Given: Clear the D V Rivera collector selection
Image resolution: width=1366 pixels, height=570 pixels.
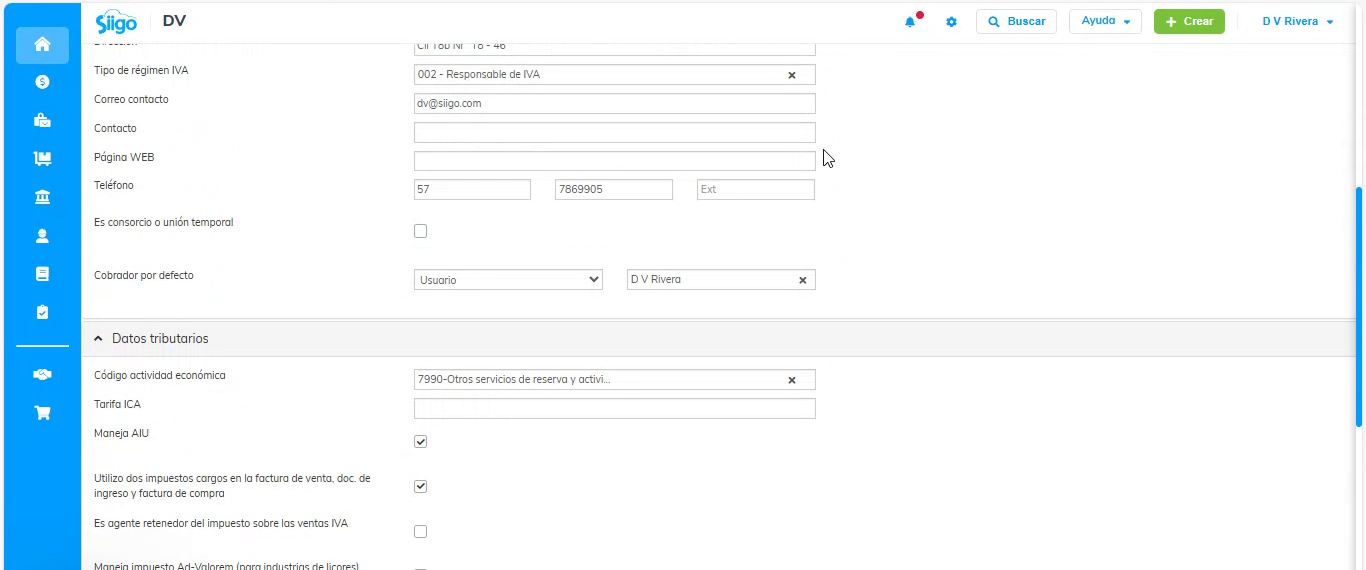Looking at the screenshot, I should click(802, 281).
